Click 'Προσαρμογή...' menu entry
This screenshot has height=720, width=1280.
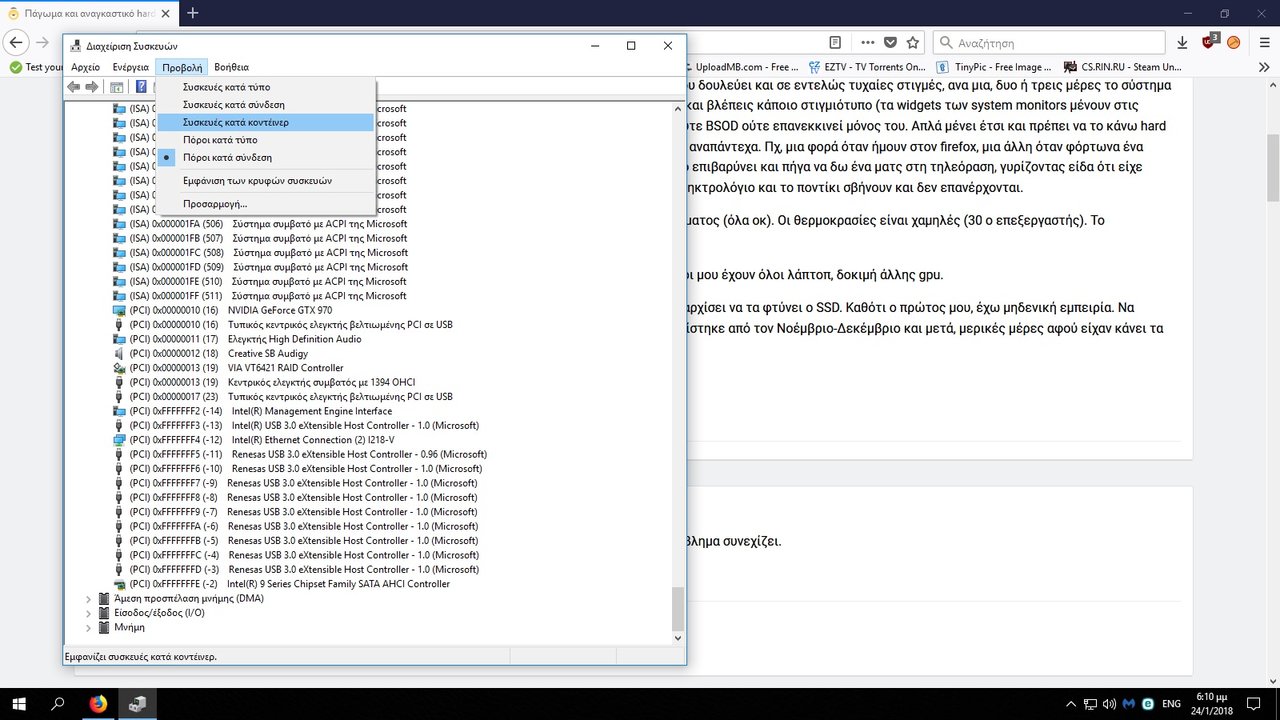[x=215, y=204]
